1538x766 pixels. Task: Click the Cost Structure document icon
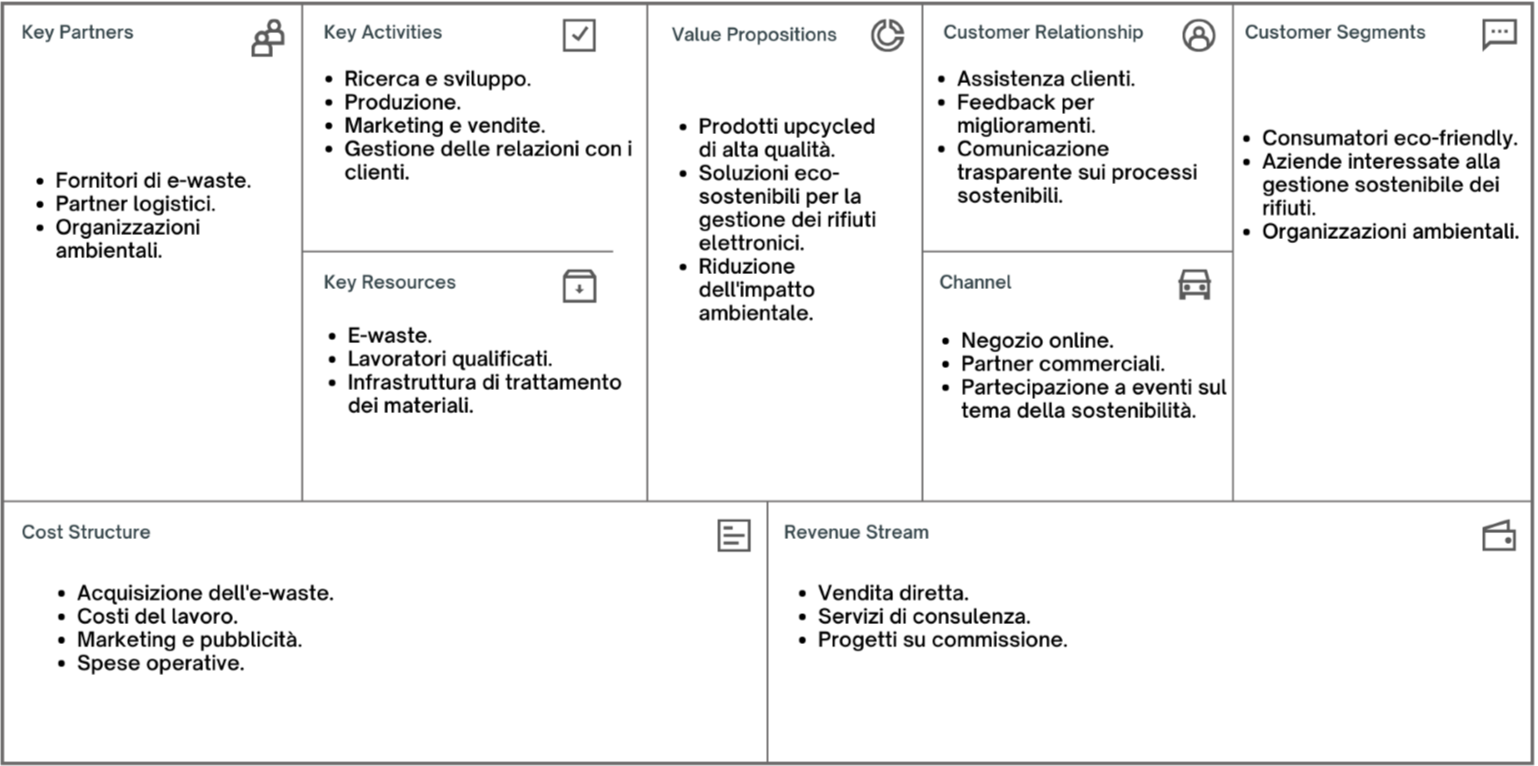(x=734, y=535)
